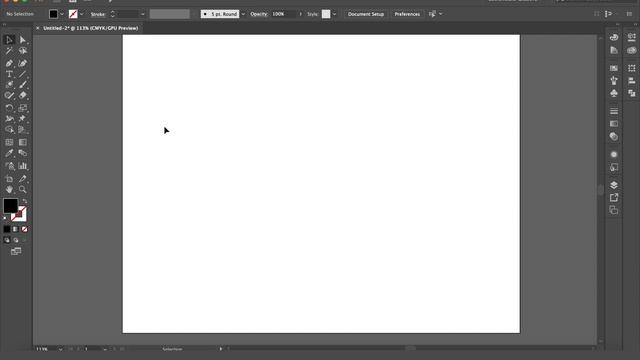Open the zoom level dropdown at 113%
640x360 pixels.
click(x=60, y=349)
